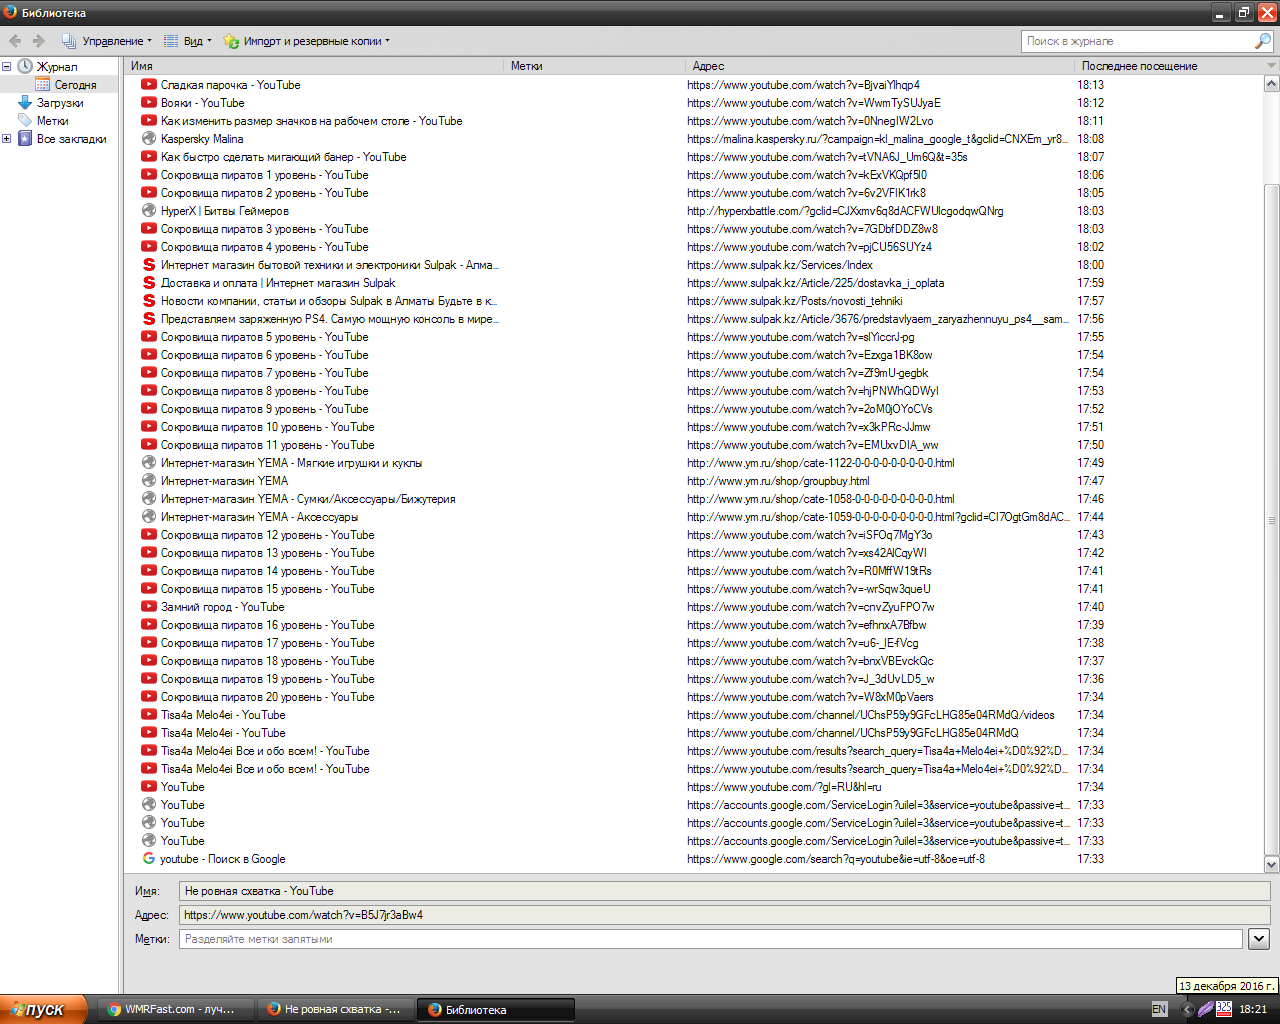Viewport: 1280px width, 1024px height.
Task: Click the ym.ru/shop/groupbuy.html address cell
Action: click(x=778, y=481)
